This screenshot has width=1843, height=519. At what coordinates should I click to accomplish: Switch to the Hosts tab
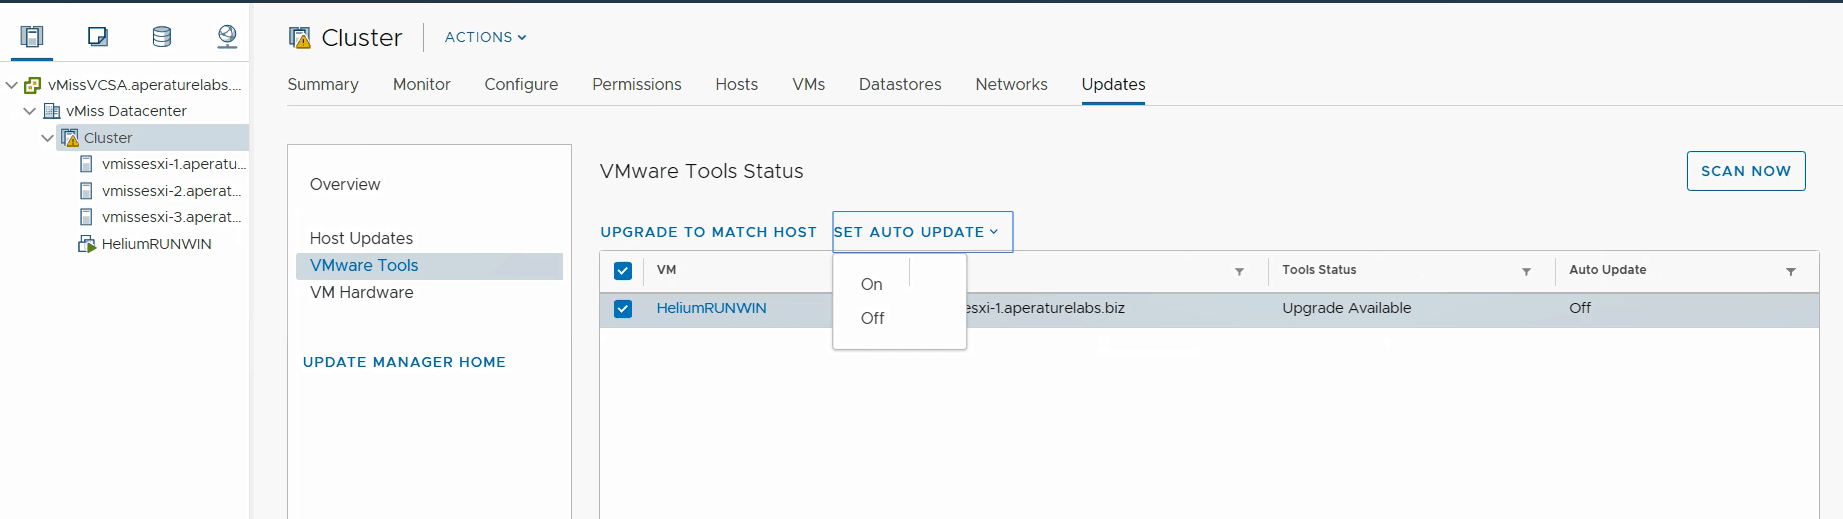coord(737,84)
